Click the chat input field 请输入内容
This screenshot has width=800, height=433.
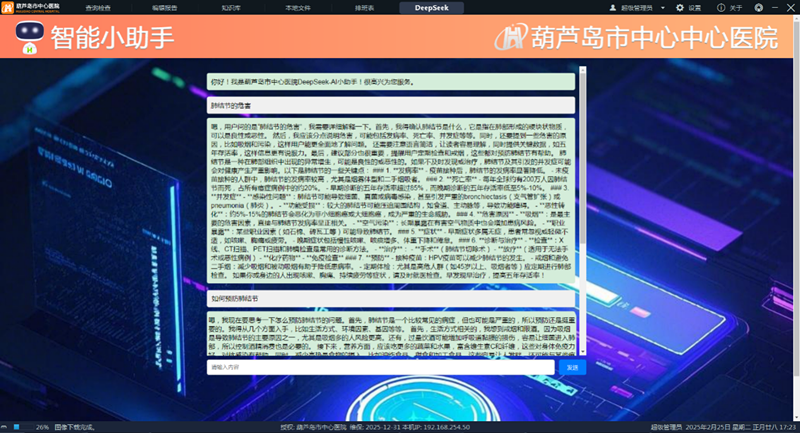coord(381,367)
